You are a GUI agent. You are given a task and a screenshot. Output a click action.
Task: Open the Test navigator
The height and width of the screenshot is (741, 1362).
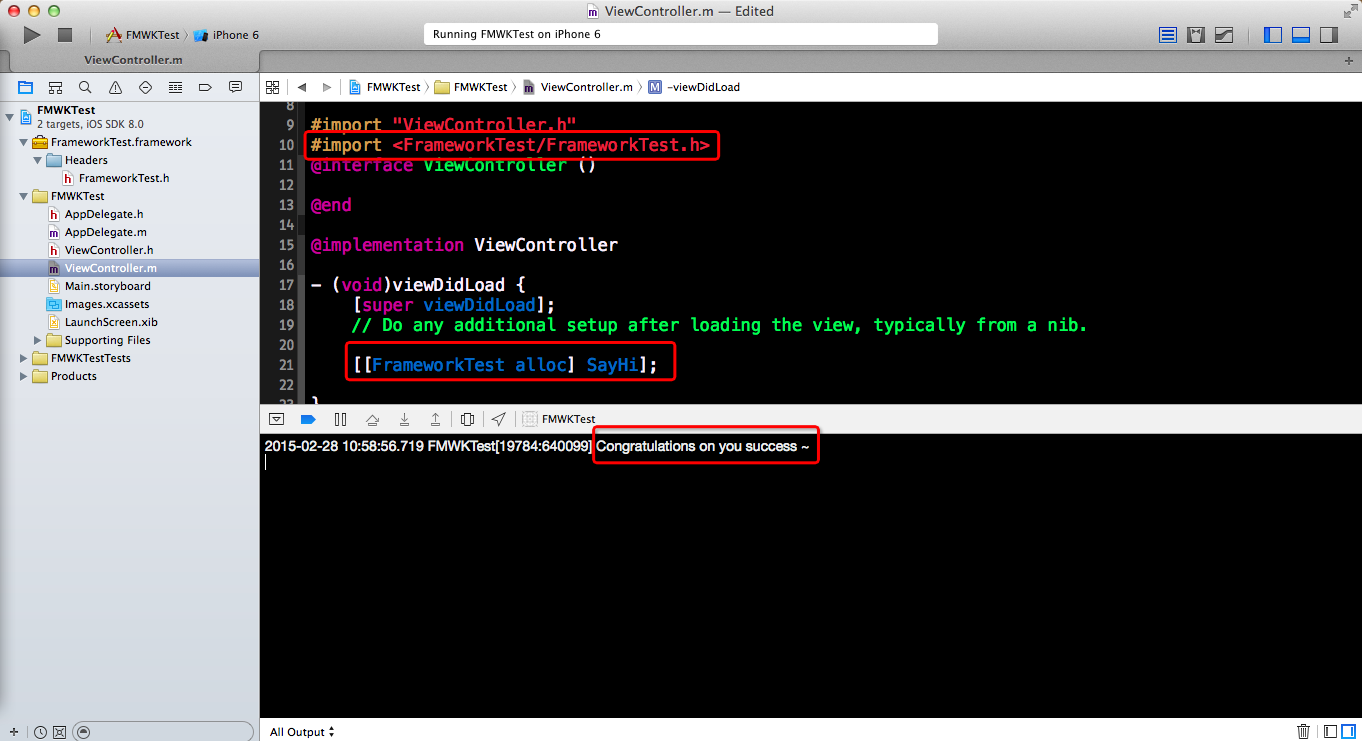145,87
